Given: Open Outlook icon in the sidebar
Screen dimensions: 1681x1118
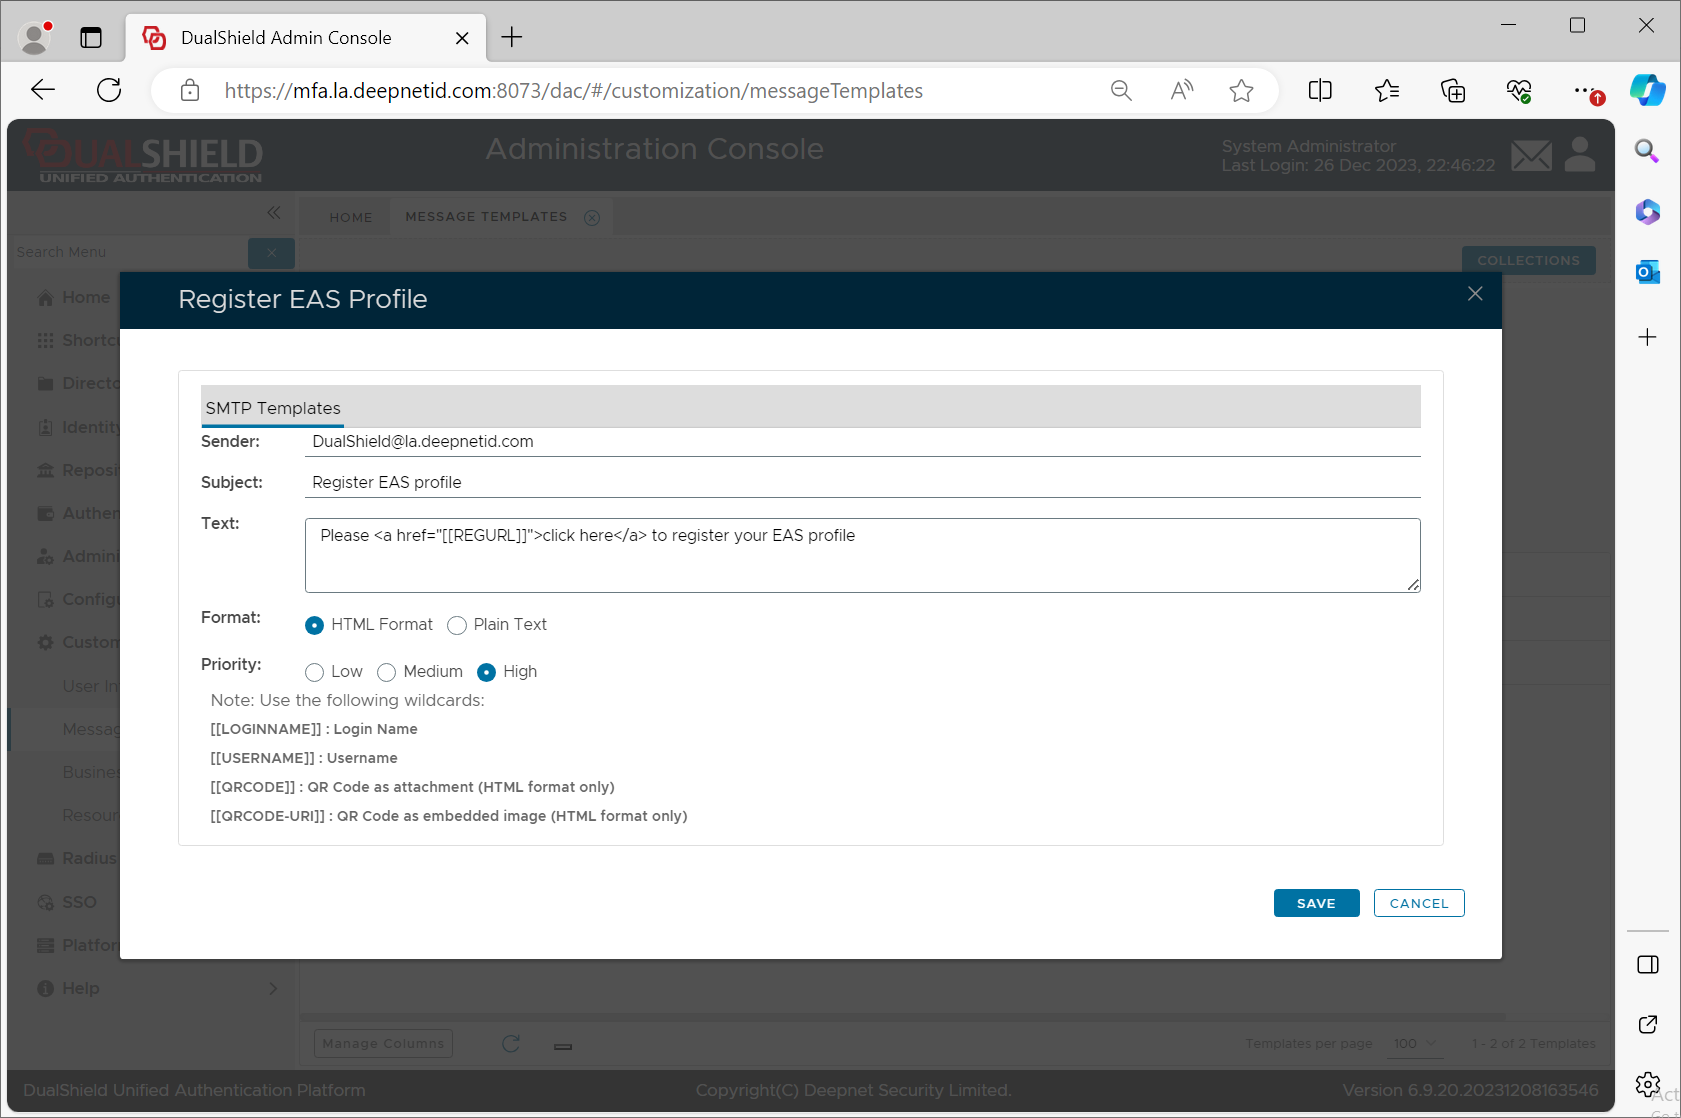Looking at the screenshot, I should [1647, 272].
